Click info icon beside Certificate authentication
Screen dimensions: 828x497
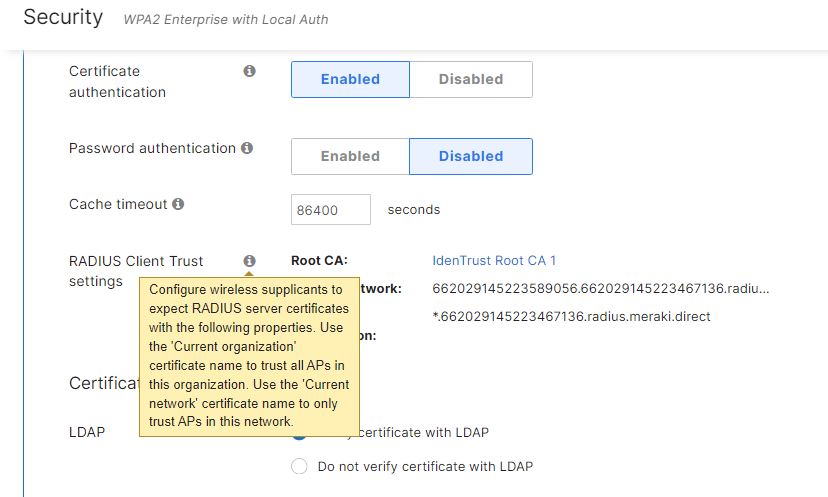click(x=249, y=71)
